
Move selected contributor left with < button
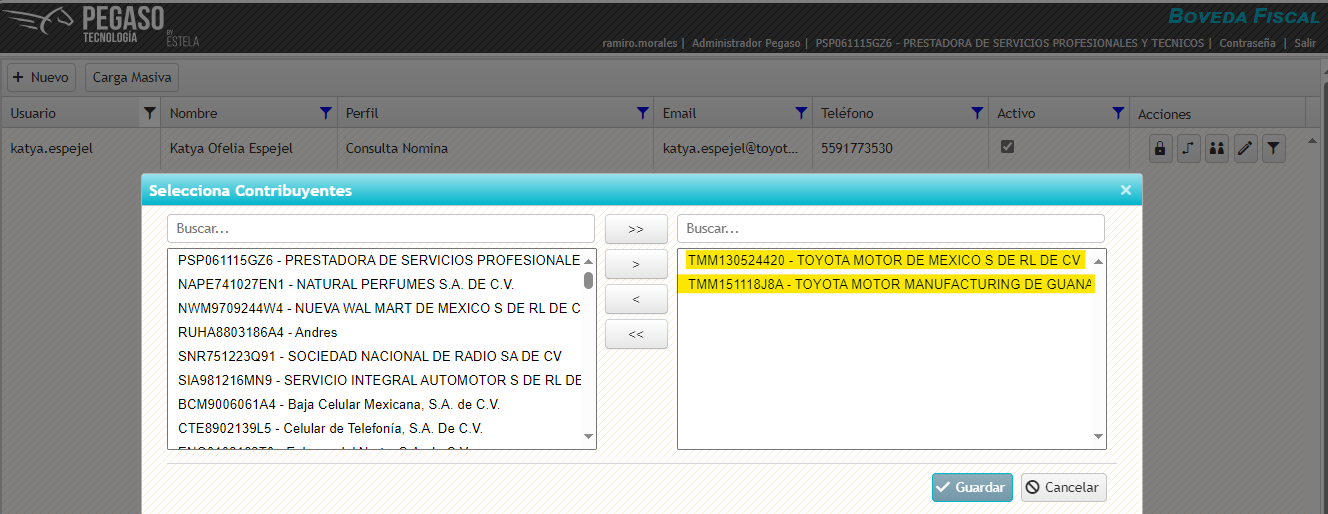[636, 299]
